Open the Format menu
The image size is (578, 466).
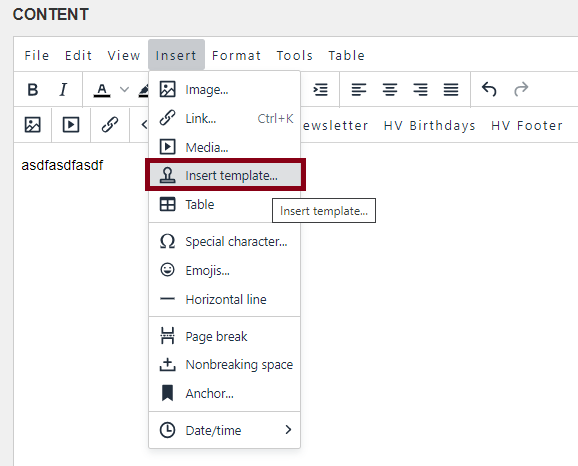coord(236,55)
